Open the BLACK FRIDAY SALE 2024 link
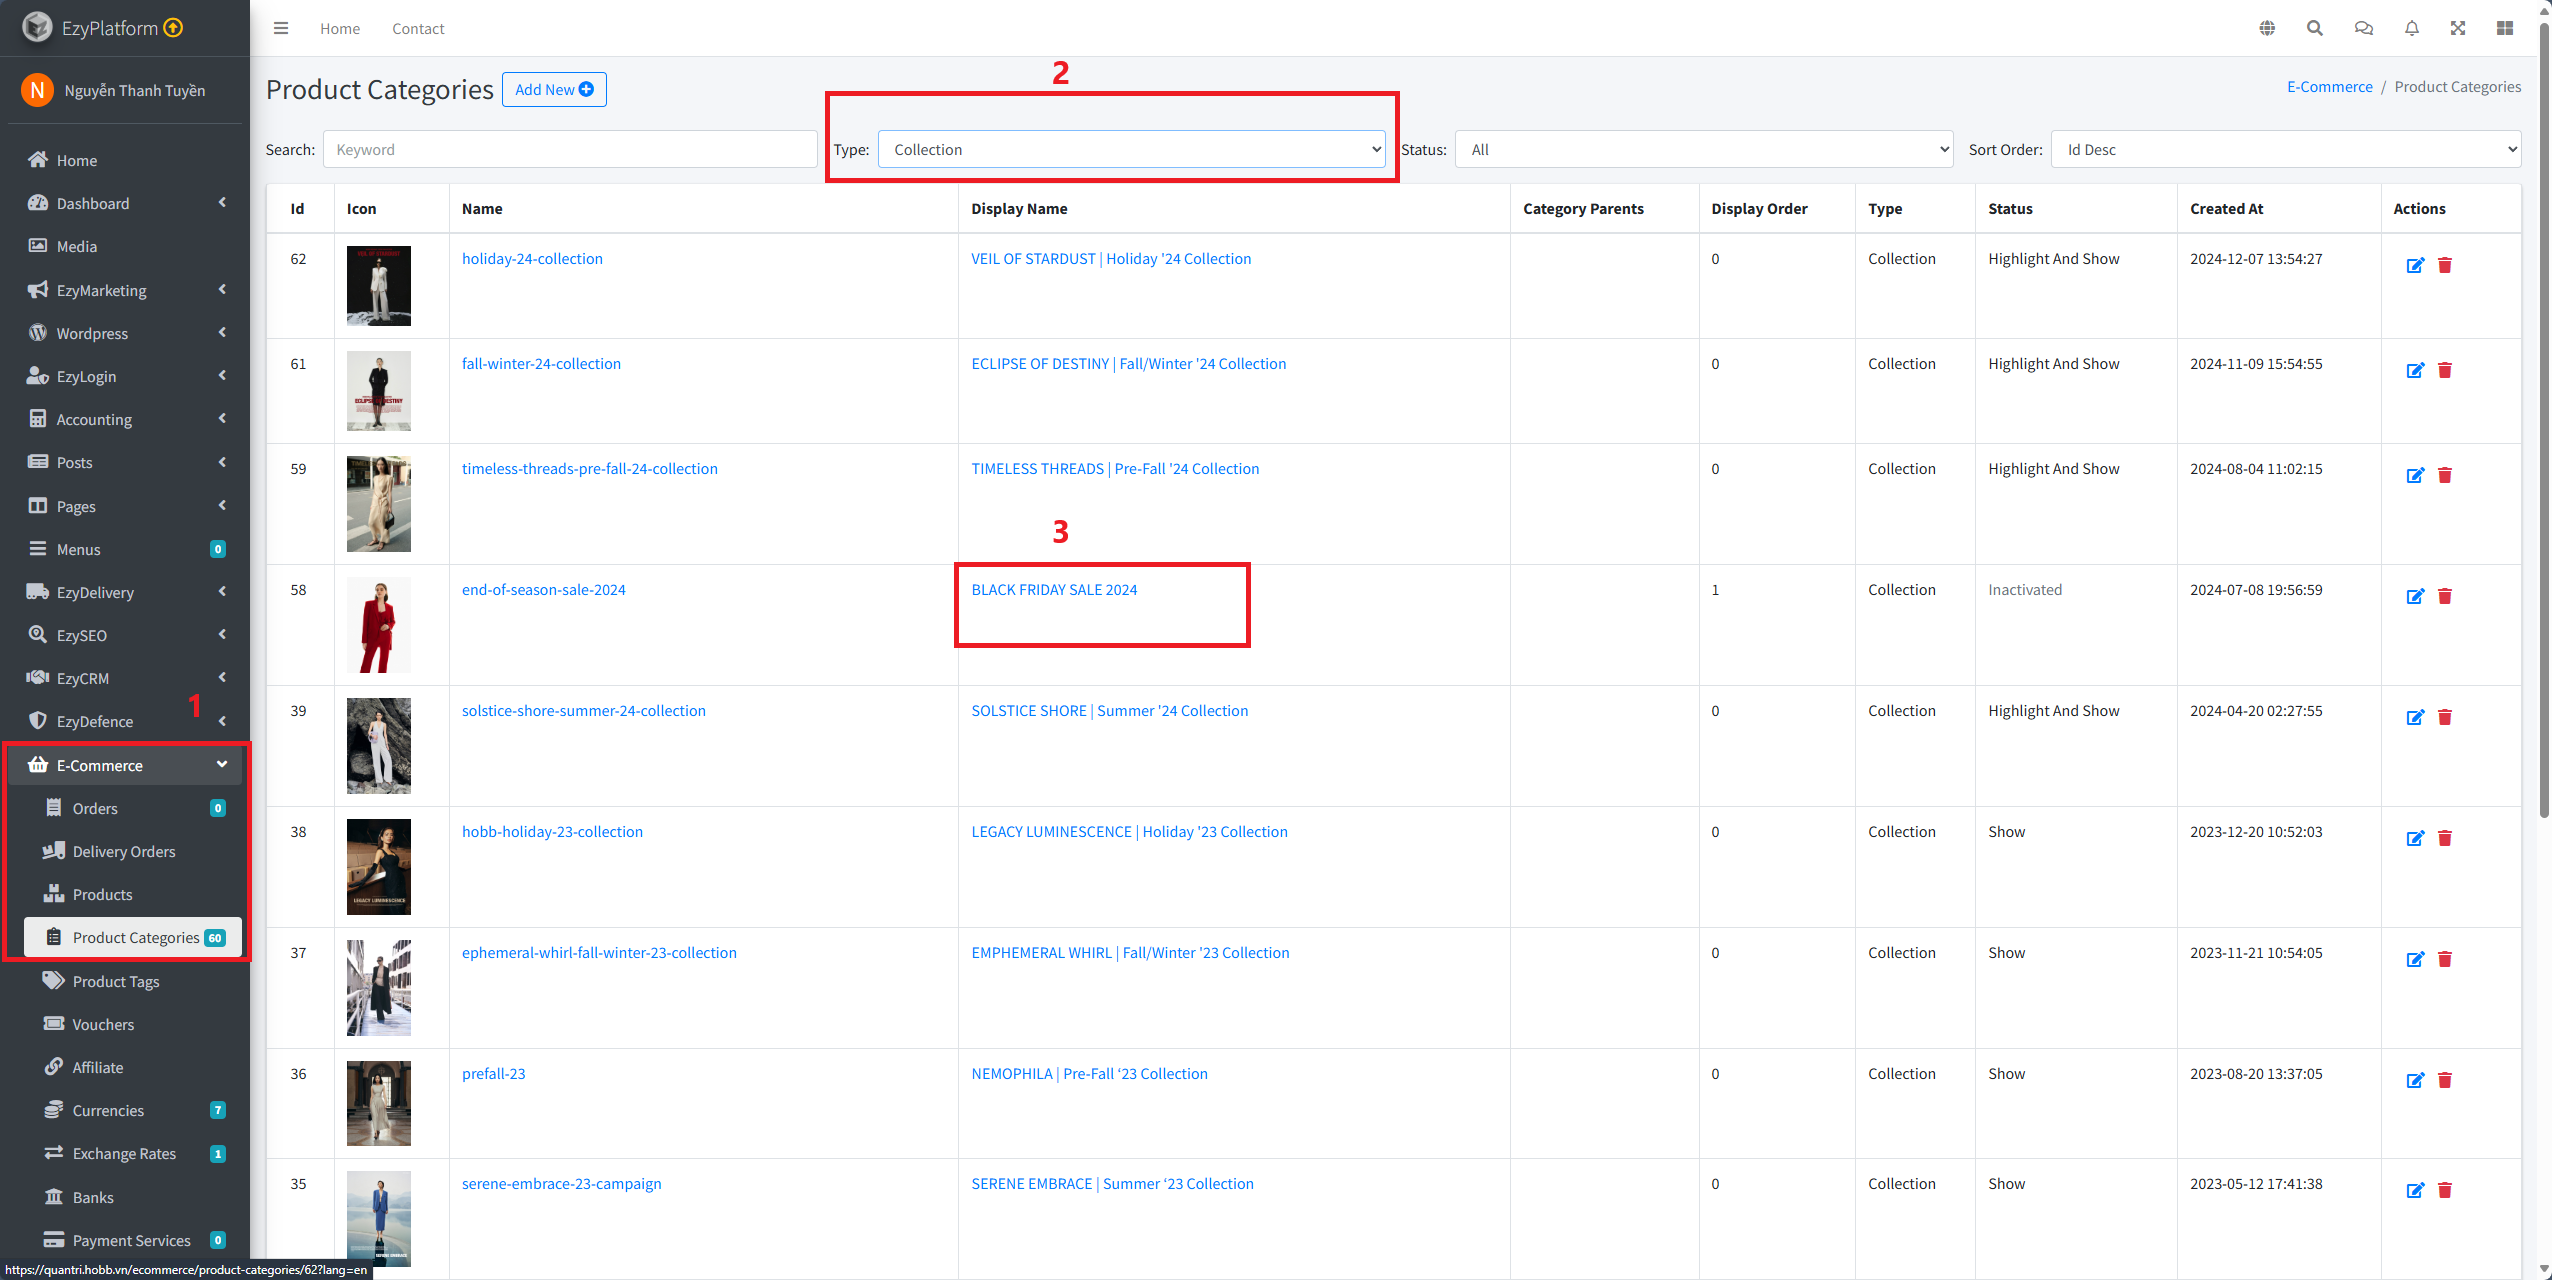2552x1280 pixels. [x=1054, y=590]
